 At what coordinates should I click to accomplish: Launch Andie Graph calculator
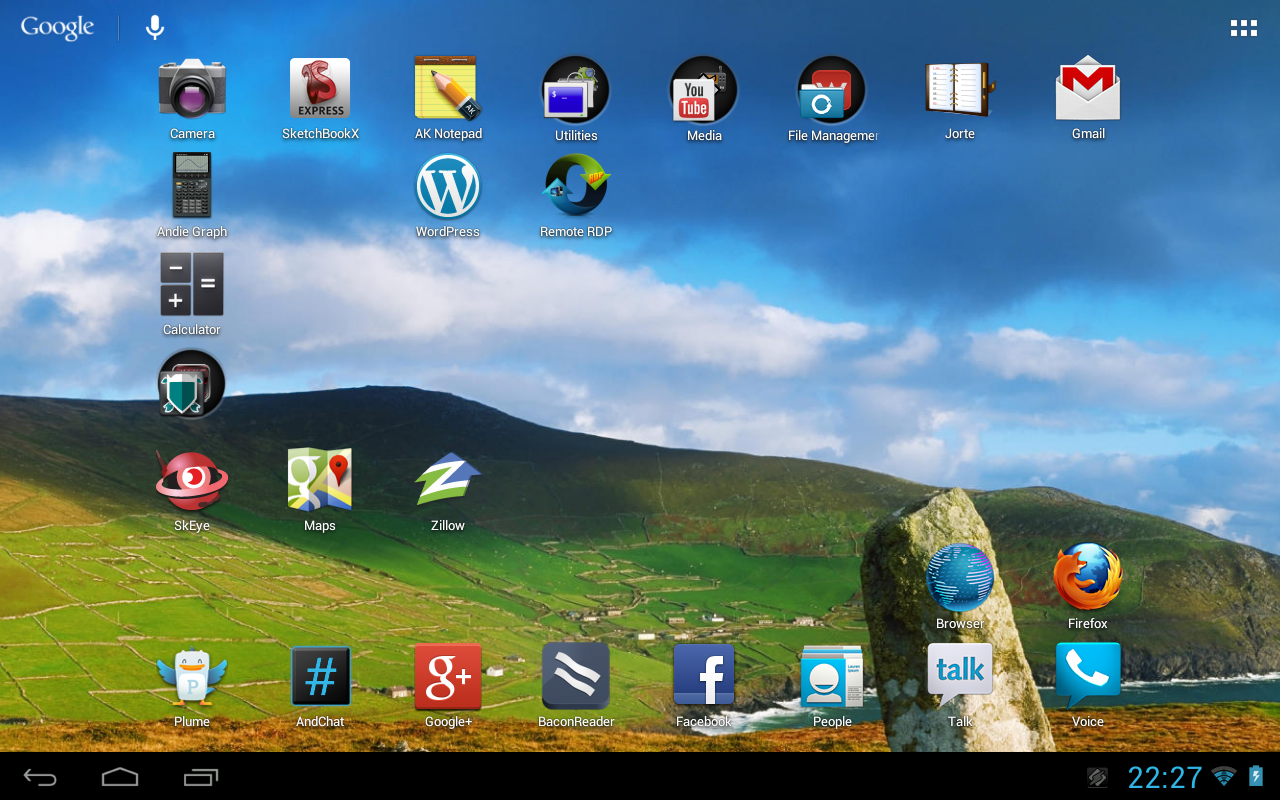pos(192,195)
